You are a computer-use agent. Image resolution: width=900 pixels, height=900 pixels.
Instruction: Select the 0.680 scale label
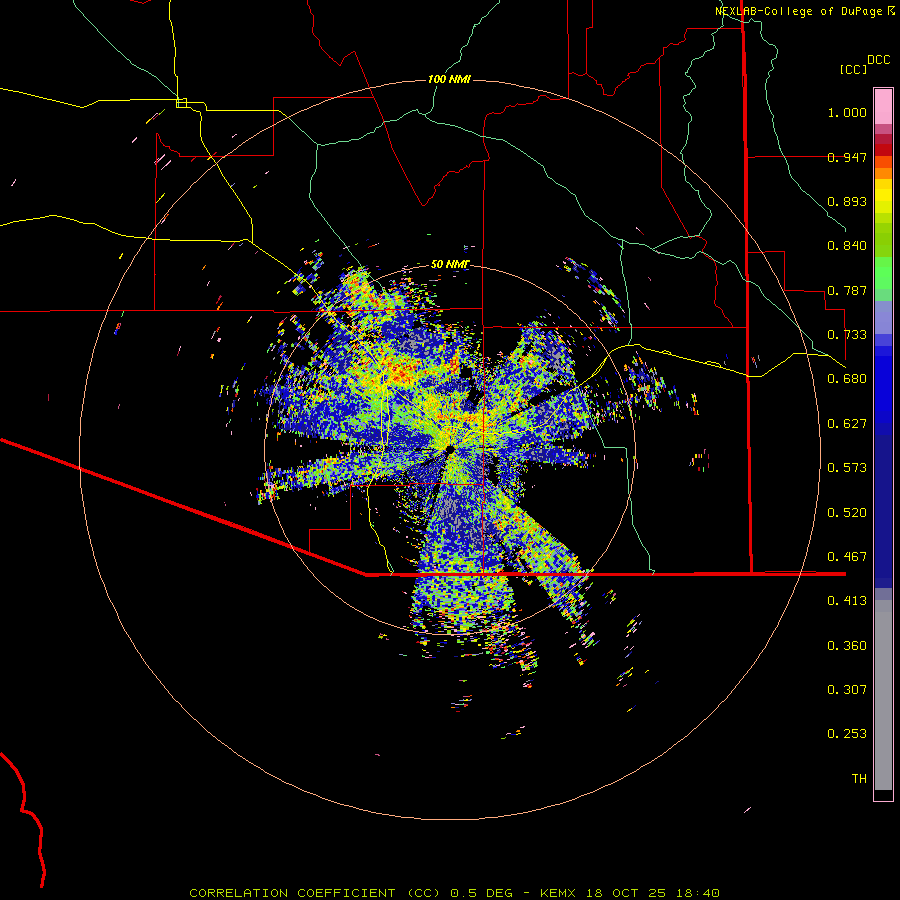click(847, 379)
